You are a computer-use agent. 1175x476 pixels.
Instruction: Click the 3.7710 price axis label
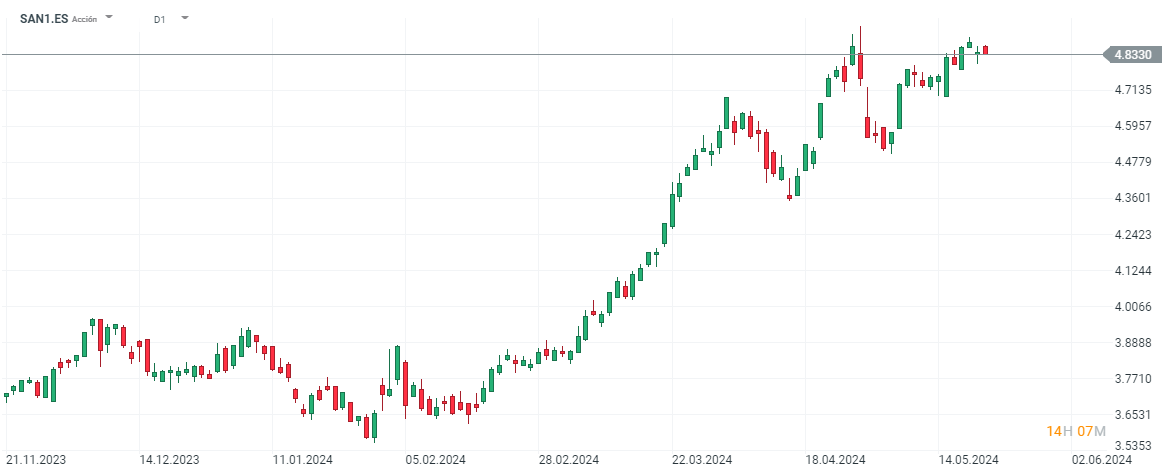point(1131,379)
